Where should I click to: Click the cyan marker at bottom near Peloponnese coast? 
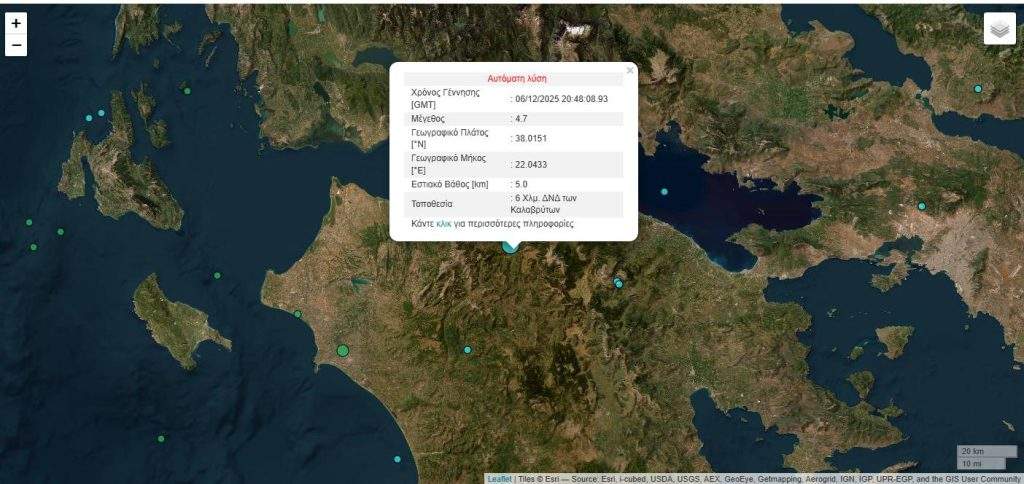point(397,459)
